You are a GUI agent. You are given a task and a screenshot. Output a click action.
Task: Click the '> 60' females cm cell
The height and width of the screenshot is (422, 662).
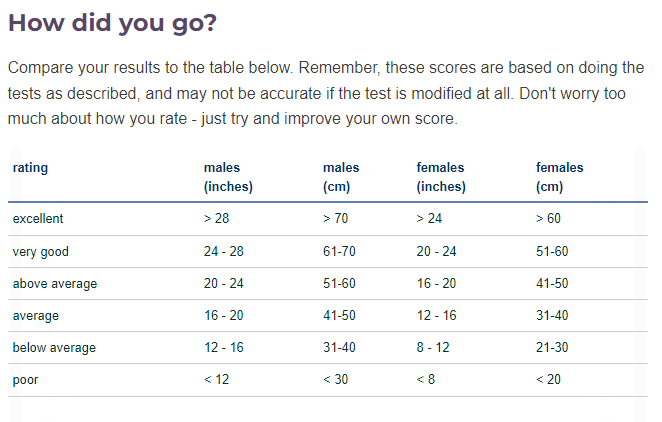click(549, 218)
